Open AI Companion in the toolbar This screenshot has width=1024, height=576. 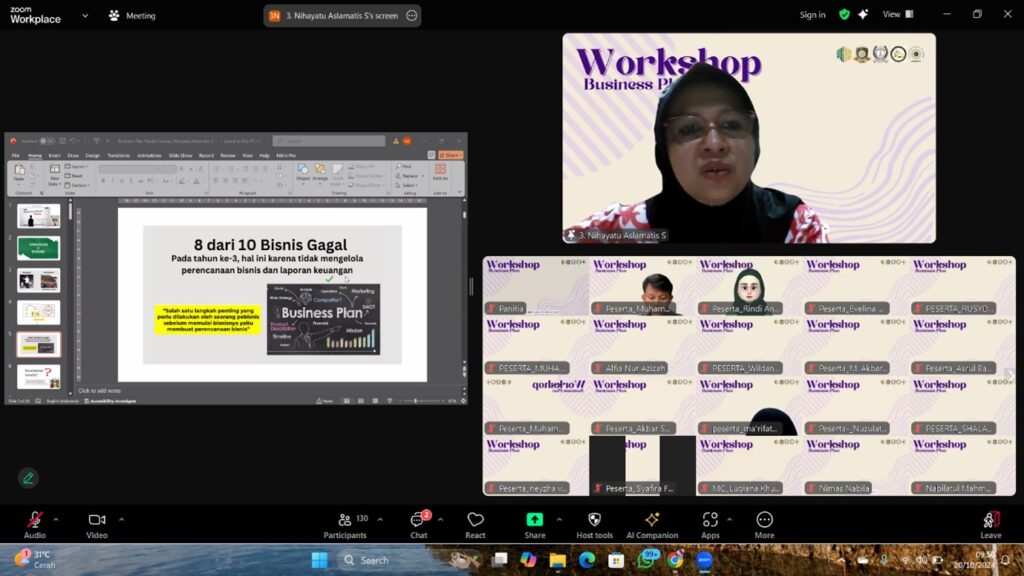652,524
